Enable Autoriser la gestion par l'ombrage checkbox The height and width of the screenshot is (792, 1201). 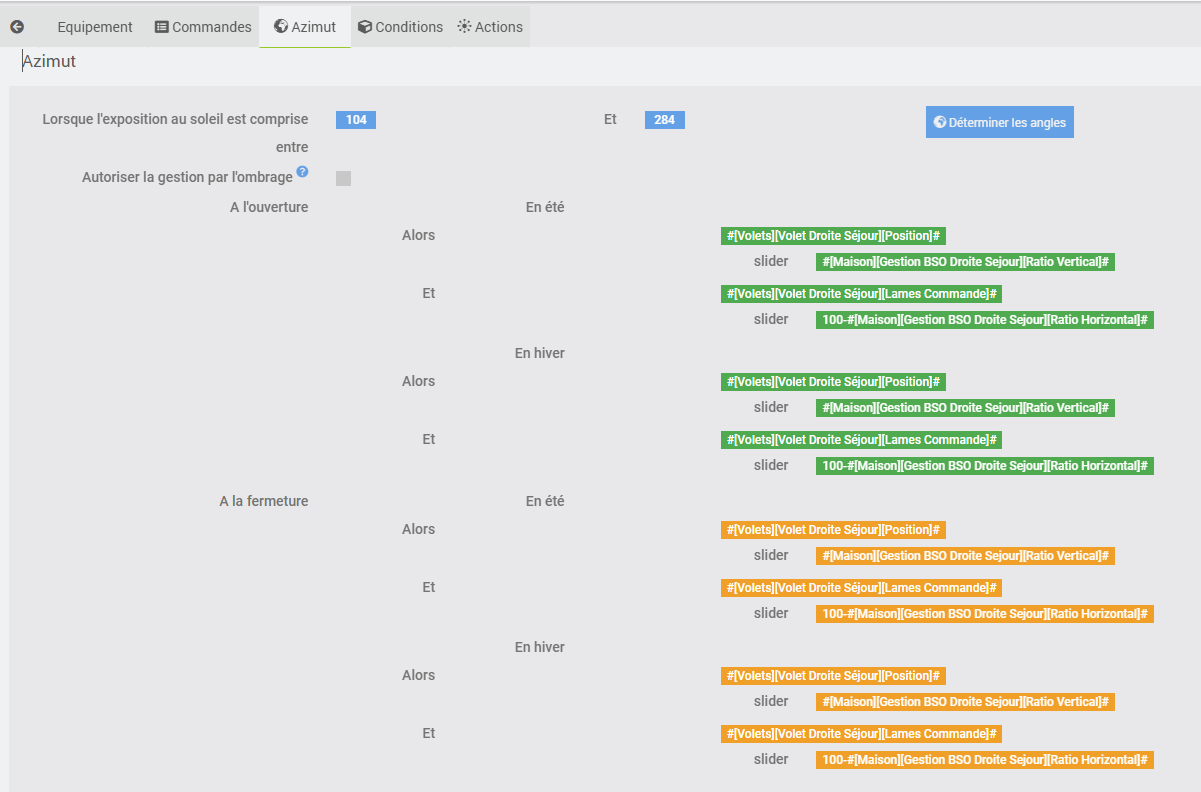(x=343, y=178)
